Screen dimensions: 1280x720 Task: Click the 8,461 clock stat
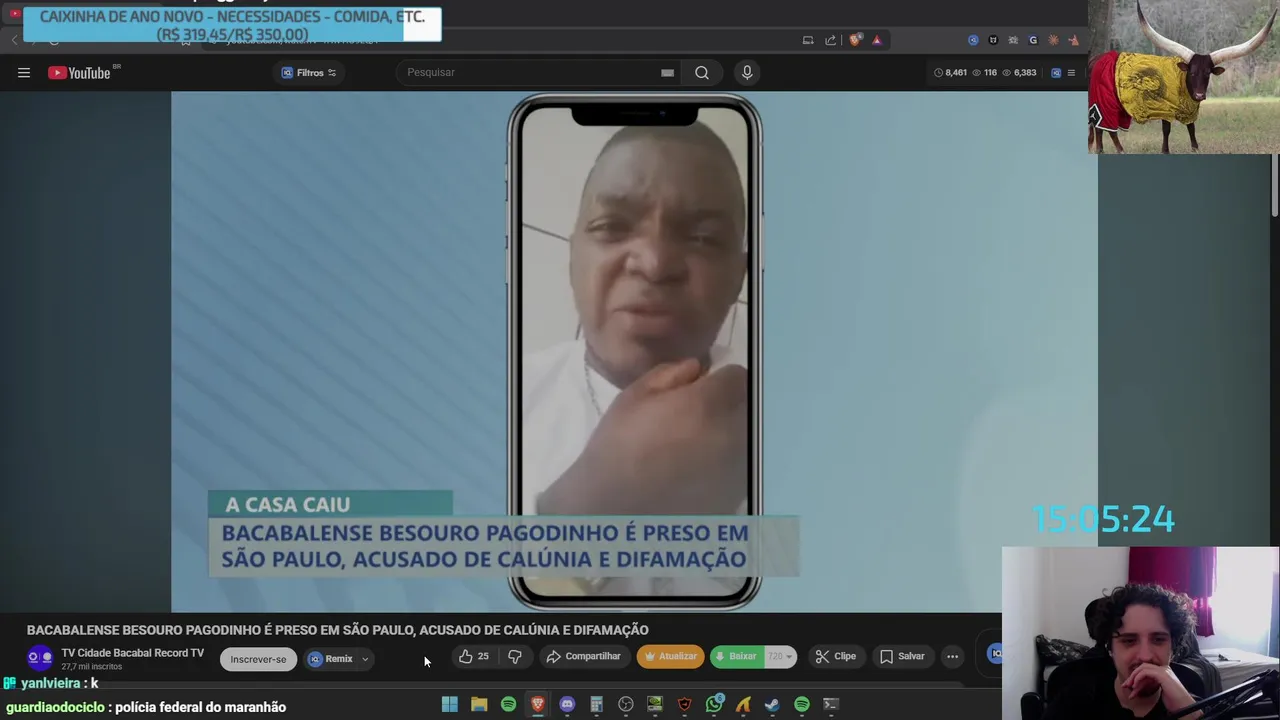pyautogui.click(x=950, y=72)
